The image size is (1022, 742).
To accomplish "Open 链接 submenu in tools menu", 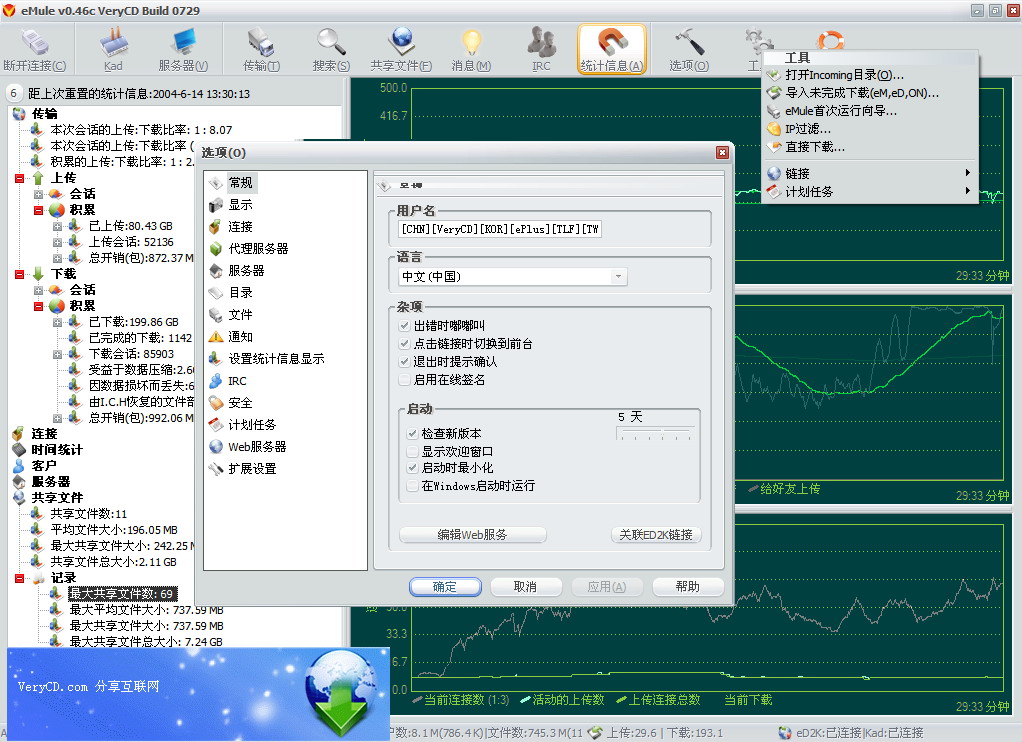I will coord(870,173).
